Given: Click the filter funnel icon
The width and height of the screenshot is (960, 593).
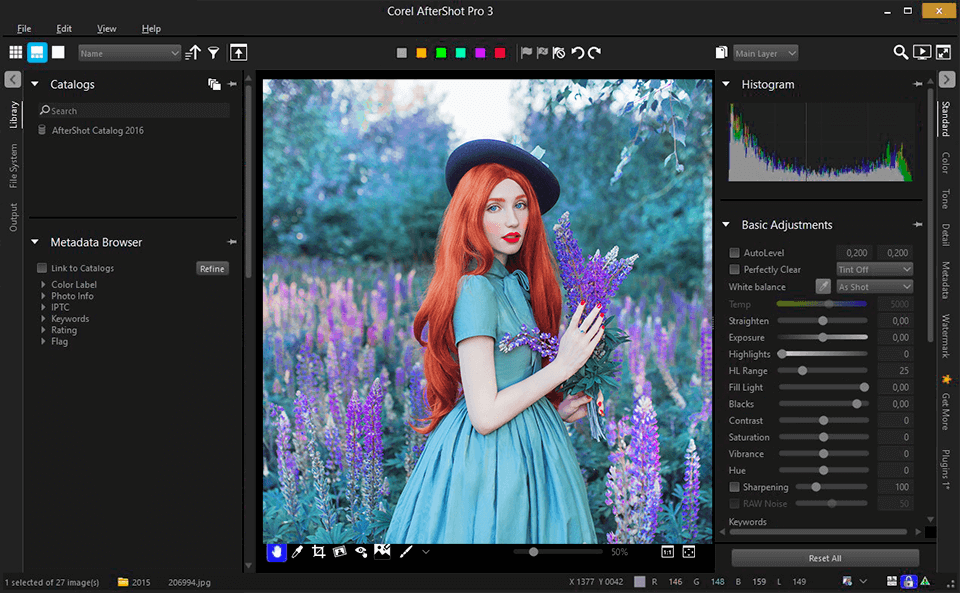Looking at the screenshot, I should (213, 52).
